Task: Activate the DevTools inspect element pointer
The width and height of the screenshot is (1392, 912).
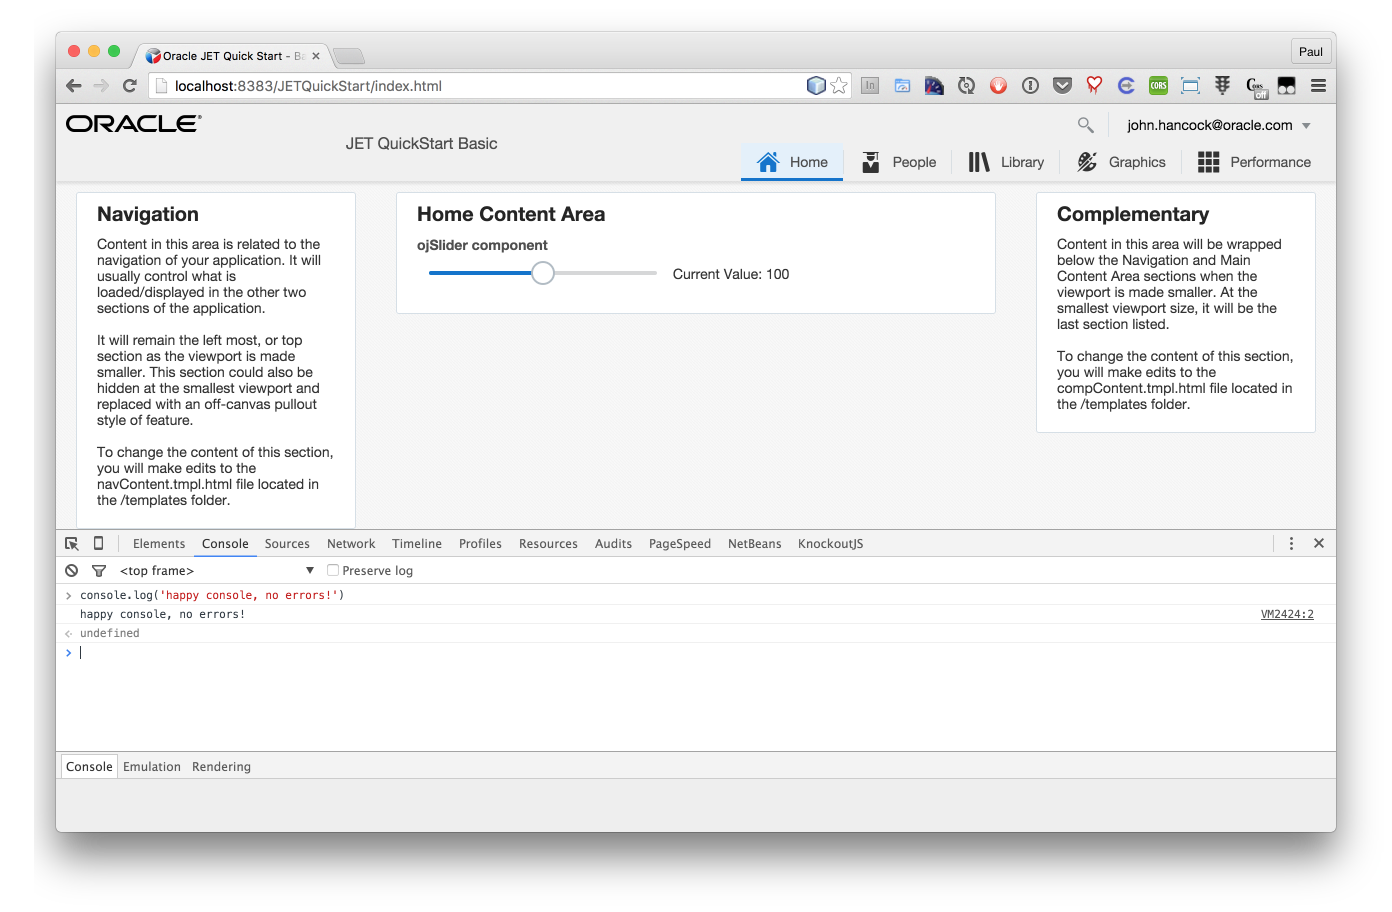Action: pos(72,544)
